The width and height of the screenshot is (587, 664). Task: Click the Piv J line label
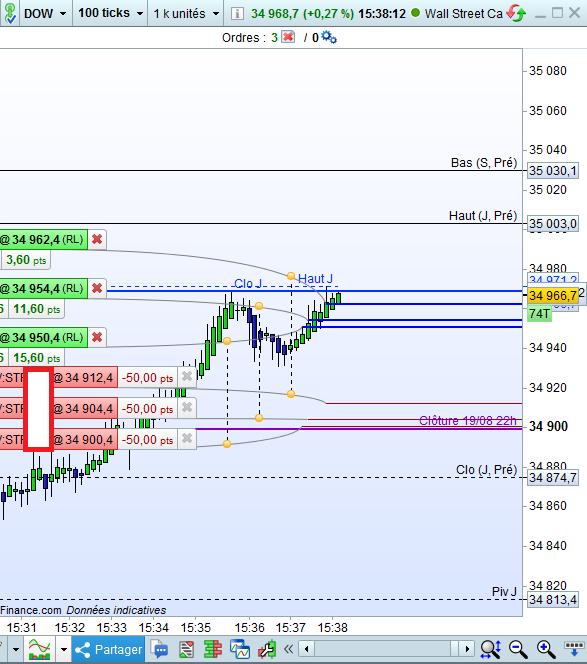(x=504, y=591)
